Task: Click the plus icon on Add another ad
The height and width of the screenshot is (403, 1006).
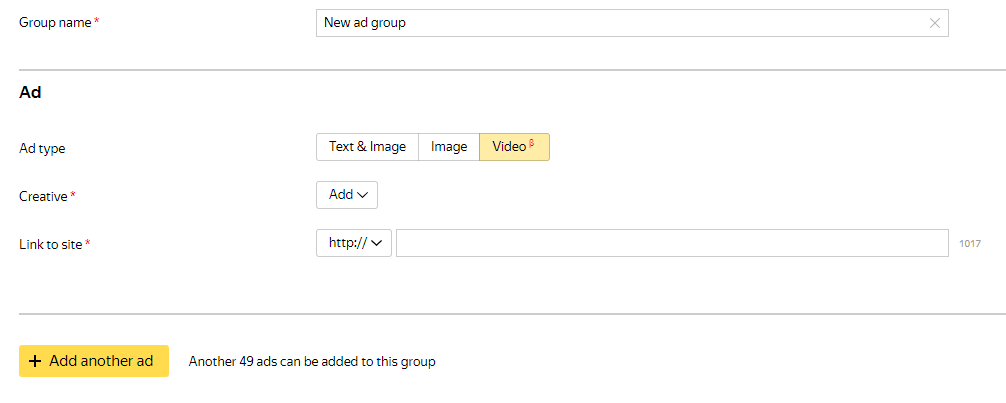Action: click(35, 361)
